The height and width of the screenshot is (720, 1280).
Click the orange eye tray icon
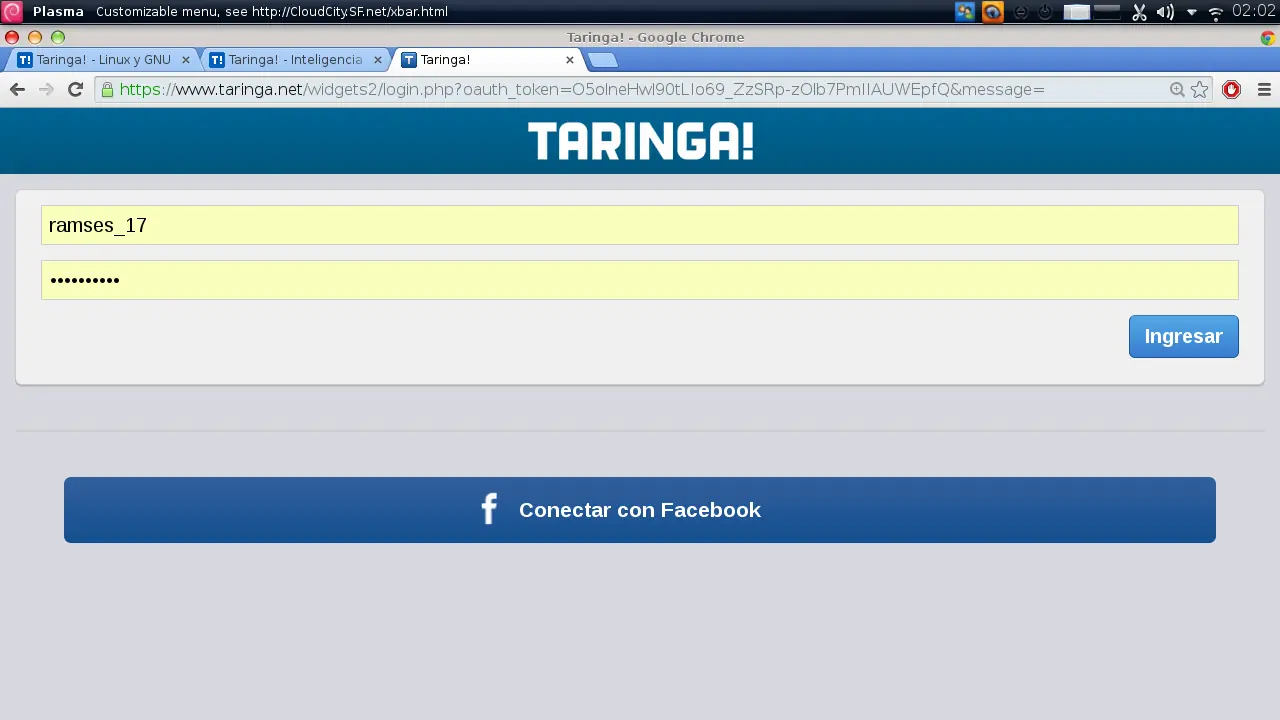click(x=992, y=12)
